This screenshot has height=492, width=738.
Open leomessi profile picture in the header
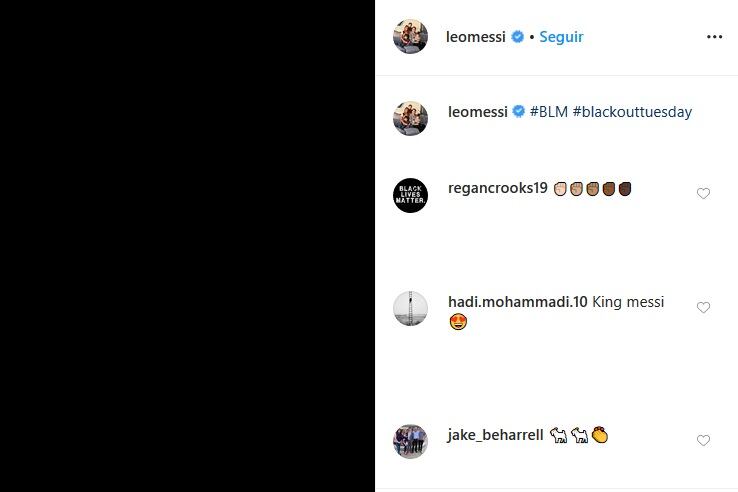click(411, 37)
